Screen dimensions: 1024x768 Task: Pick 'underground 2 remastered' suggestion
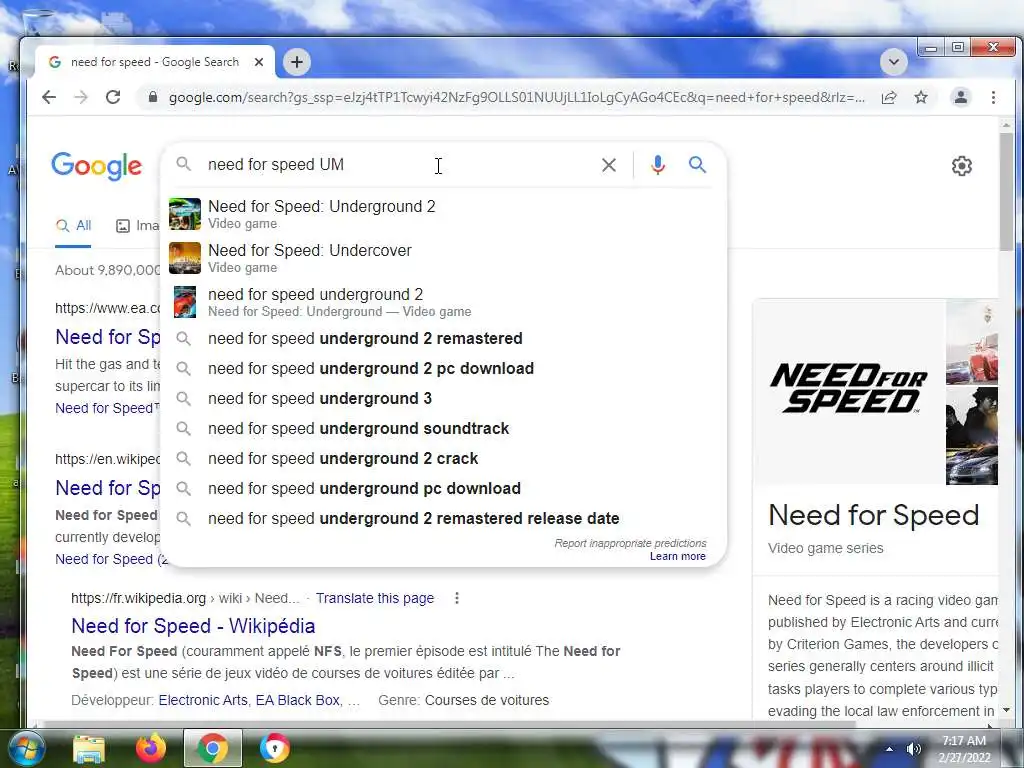[x=443, y=338]
